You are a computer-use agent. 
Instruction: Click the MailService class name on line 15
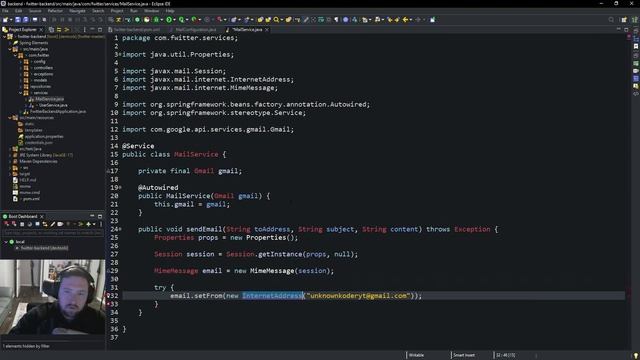click(196, 154)
